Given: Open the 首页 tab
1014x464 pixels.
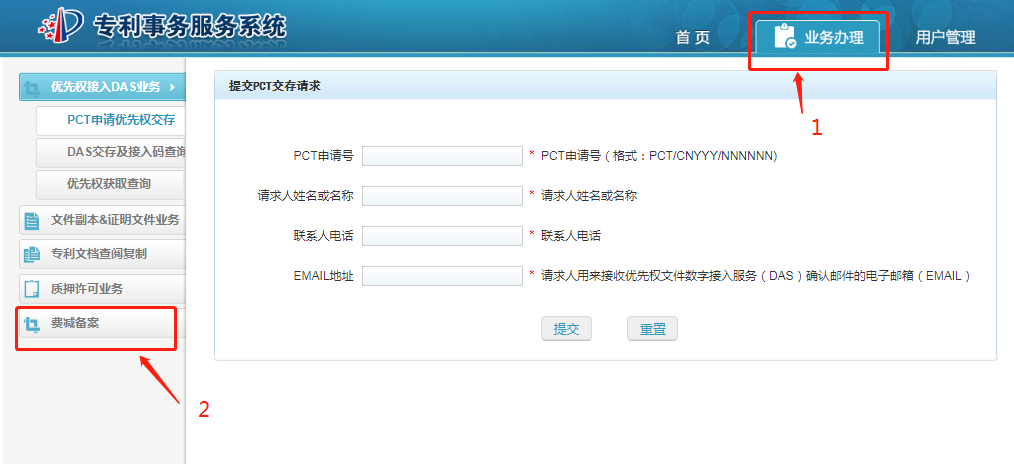Looking at the screenshot, I should (693, 37).
